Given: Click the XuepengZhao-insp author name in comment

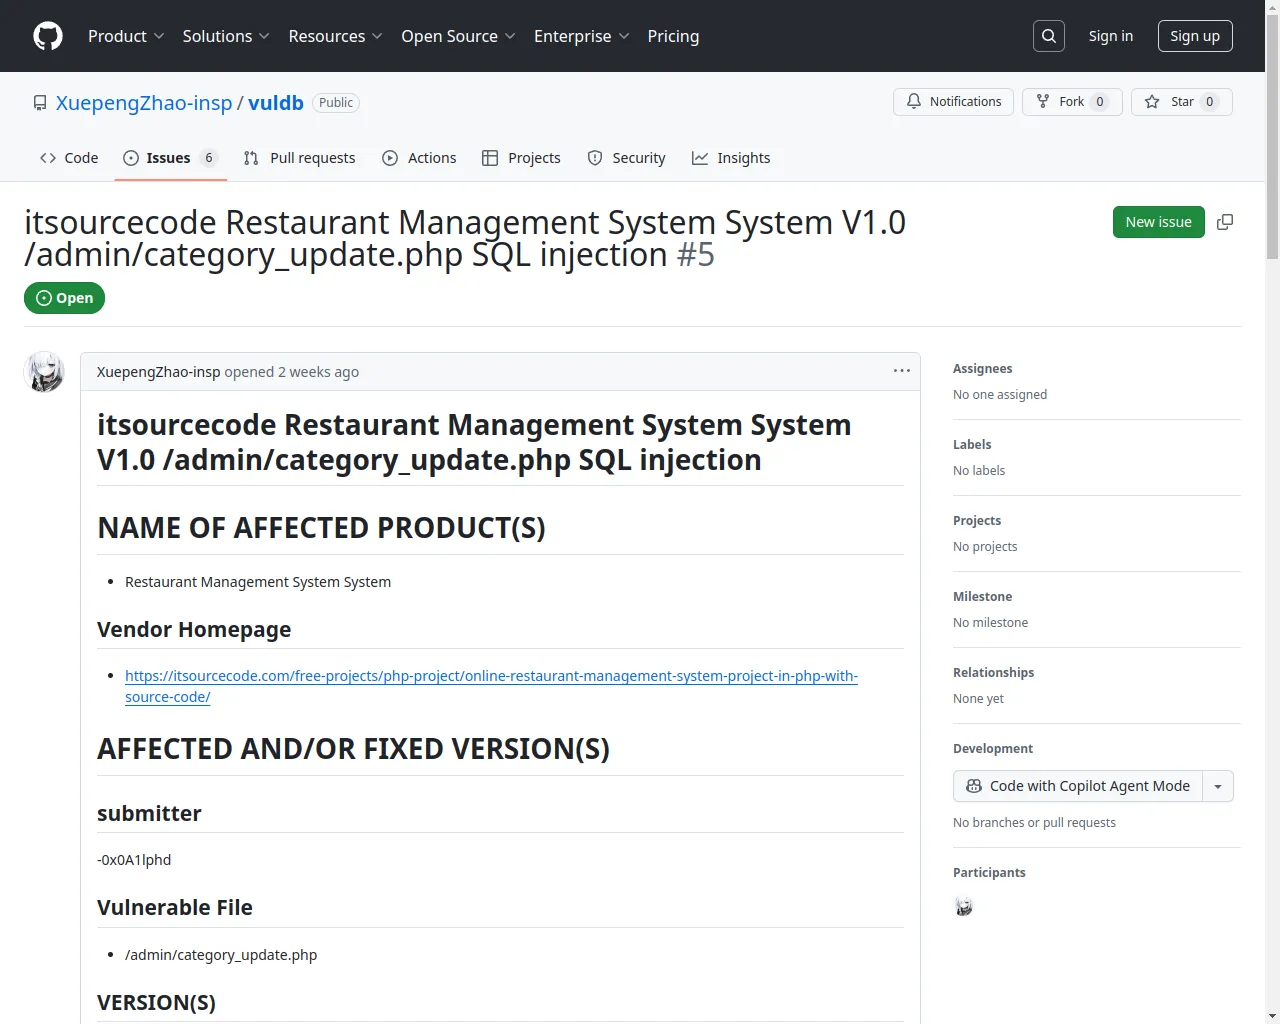Looking at the screenshot, I should (158, 372).
